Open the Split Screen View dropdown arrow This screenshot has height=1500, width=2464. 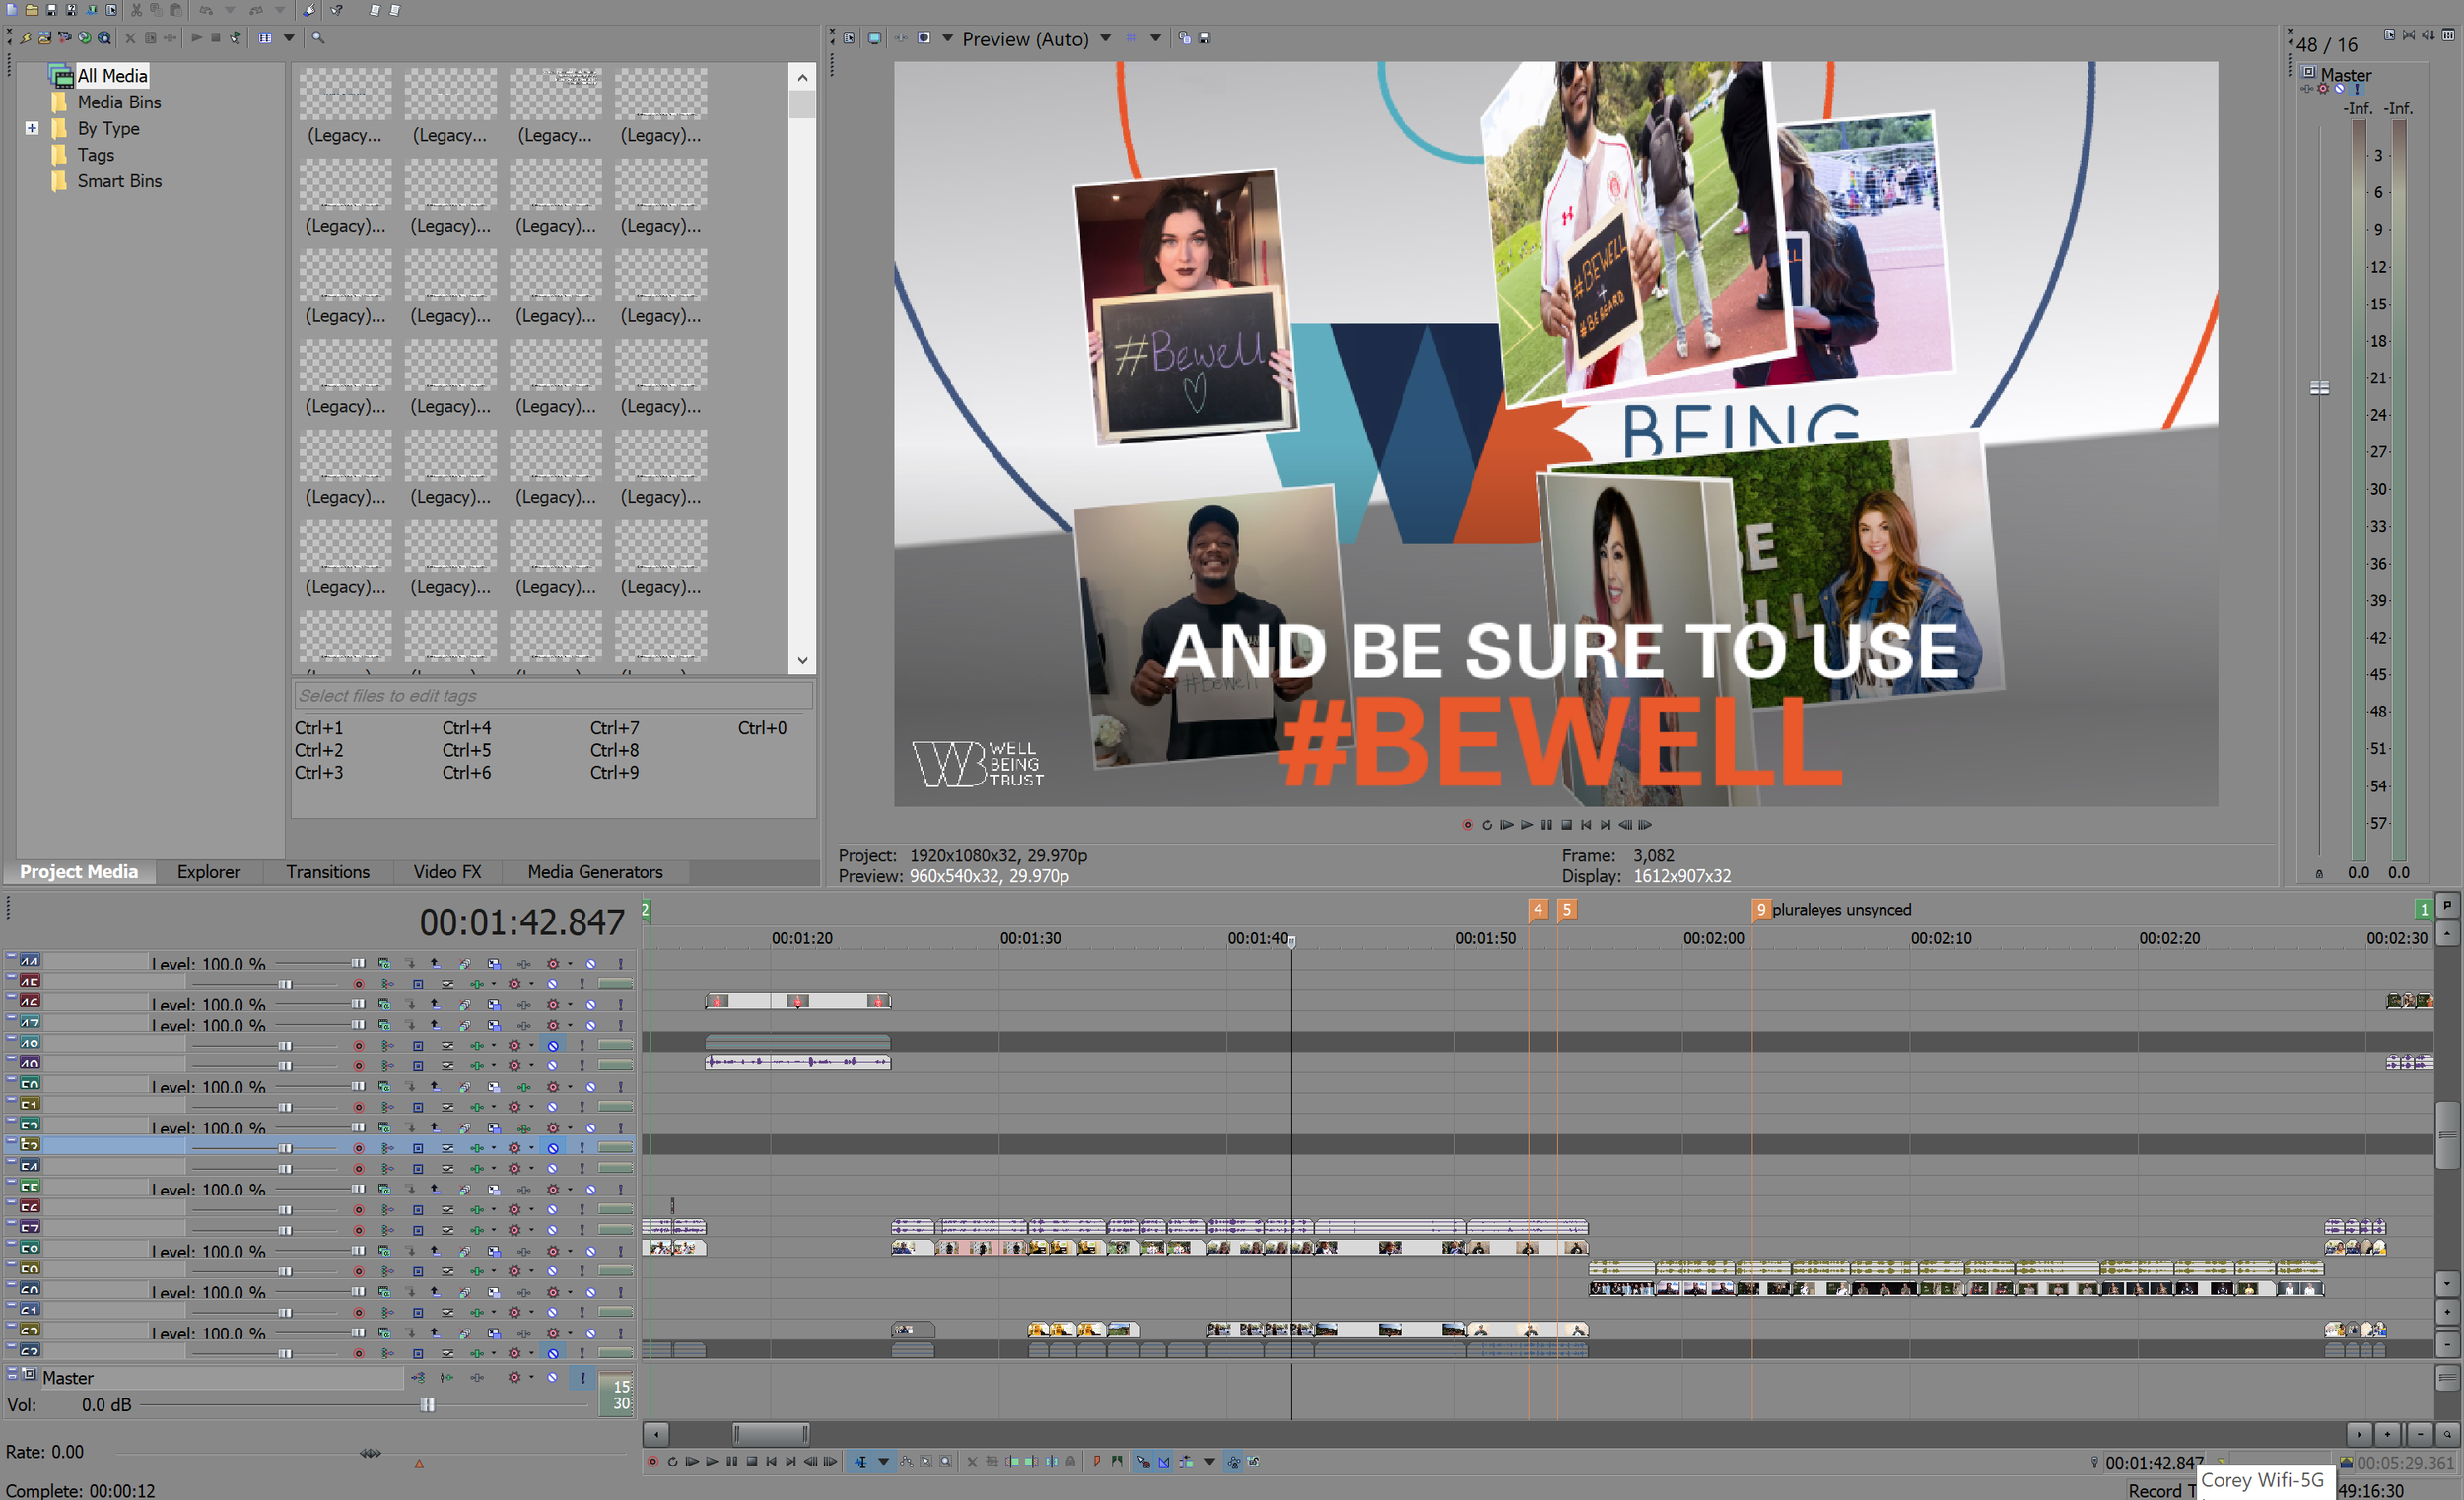(x=948, y=38)
